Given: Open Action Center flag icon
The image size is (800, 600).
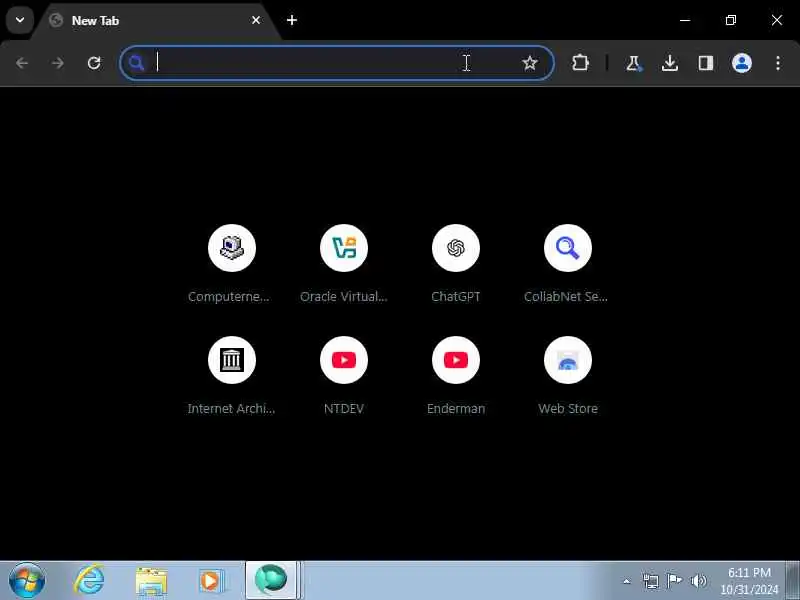Looking at the screenshot, I should click(674, 581).
